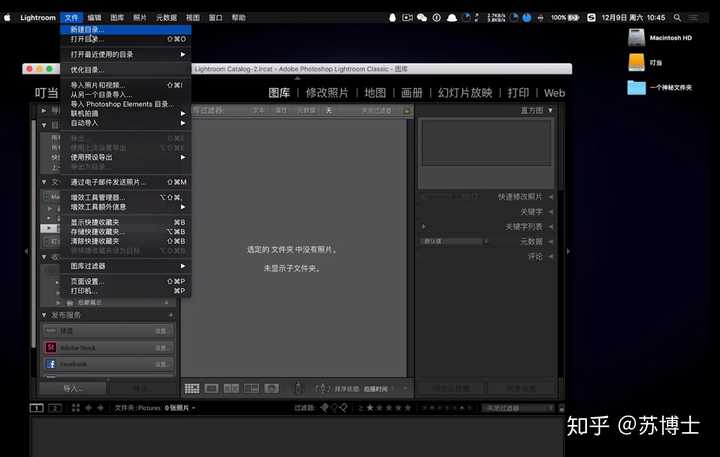Viewport: 720px width, 457px height.
Task: Choose 导入照片和视频 menu item
Action: 126,85
